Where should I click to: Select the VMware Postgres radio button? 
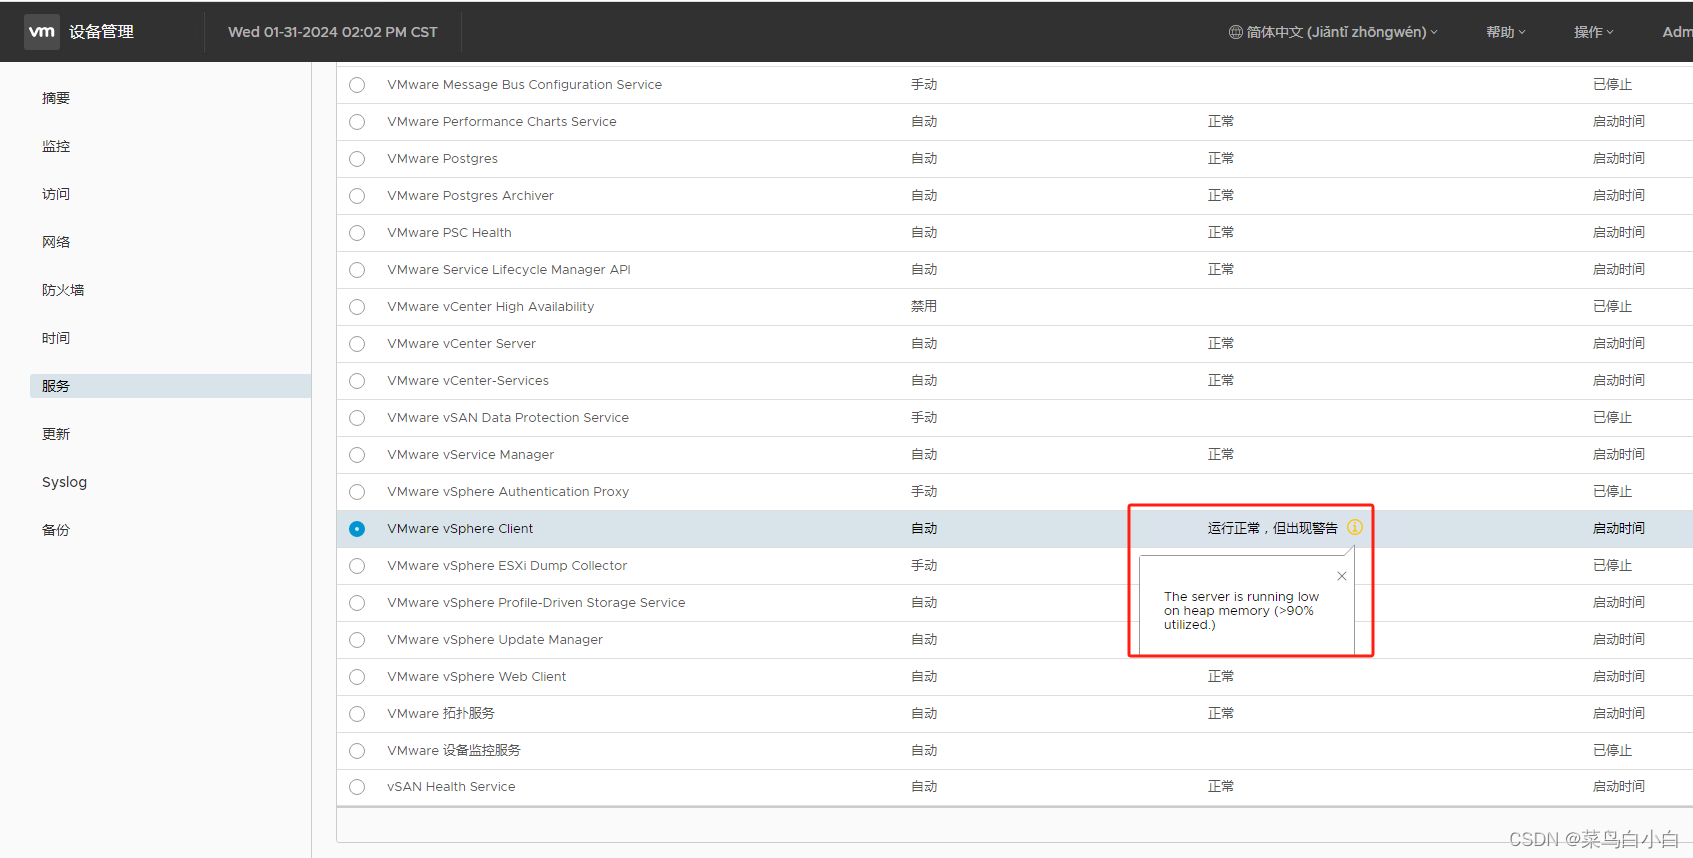[357, 159]
